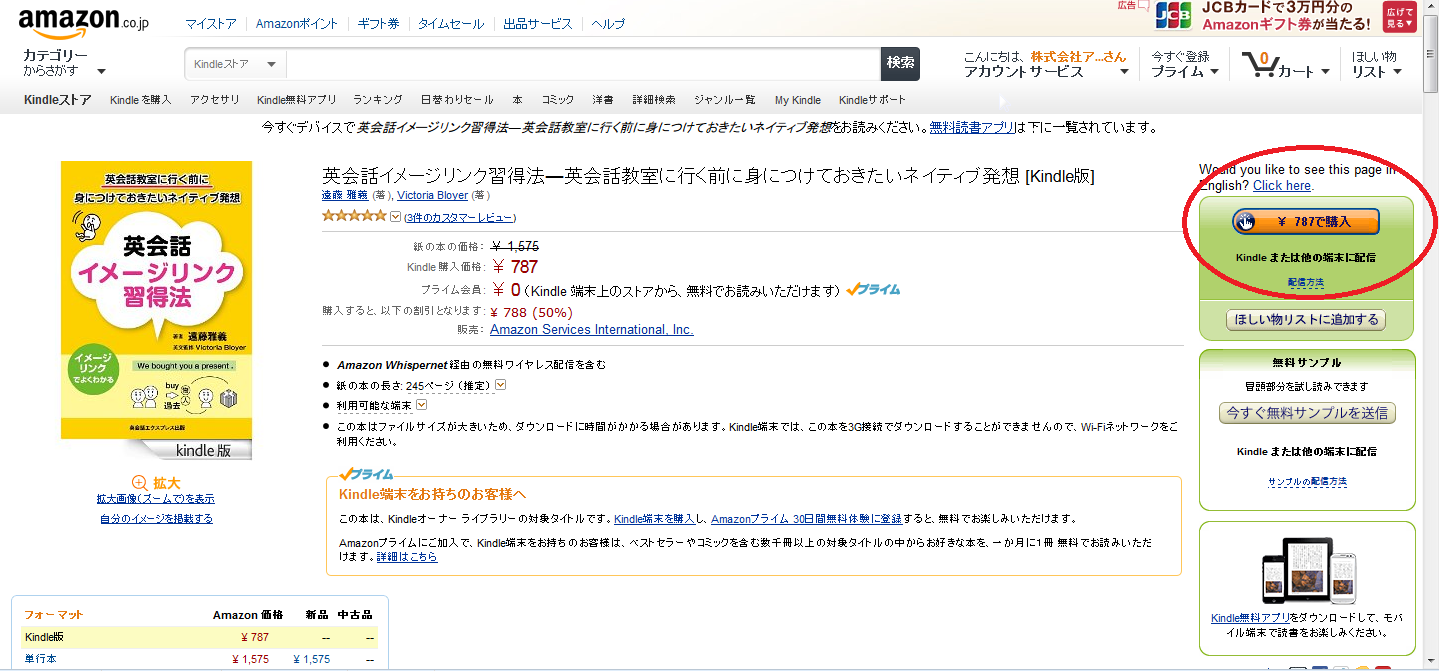The width and height of the screenshot is (1439, 671).
Task: Click the orange プライム badge beside ¥0
Action: click(x=873, y=290)
